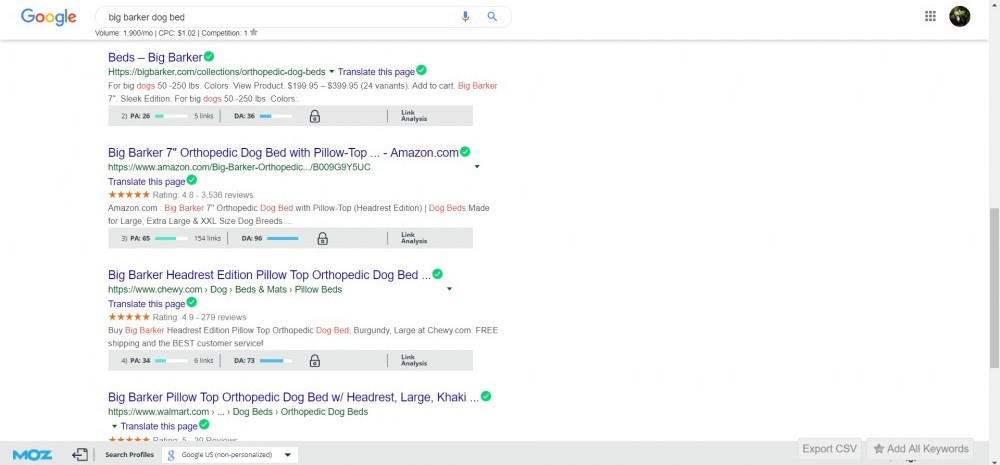The height and width of the screenshot is (465, 1000).
Task: Open Beds – Big Barker result
Action: pos(155,57)
